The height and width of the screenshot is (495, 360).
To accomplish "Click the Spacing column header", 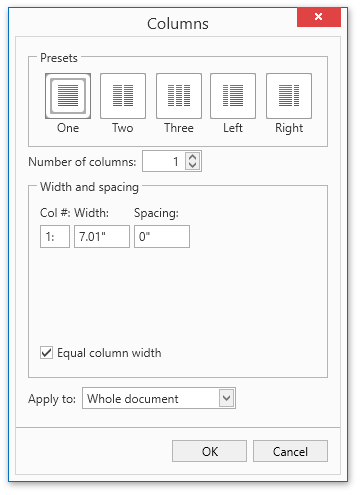I will pos(156,213).
